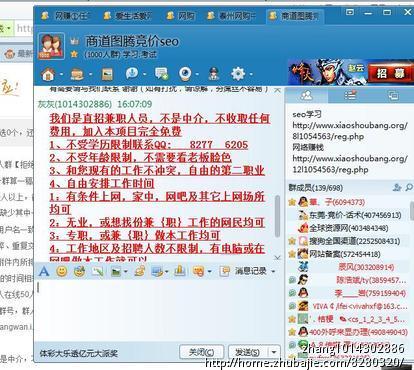Expand dropdown arrow beside settings gear

point(251,74)
